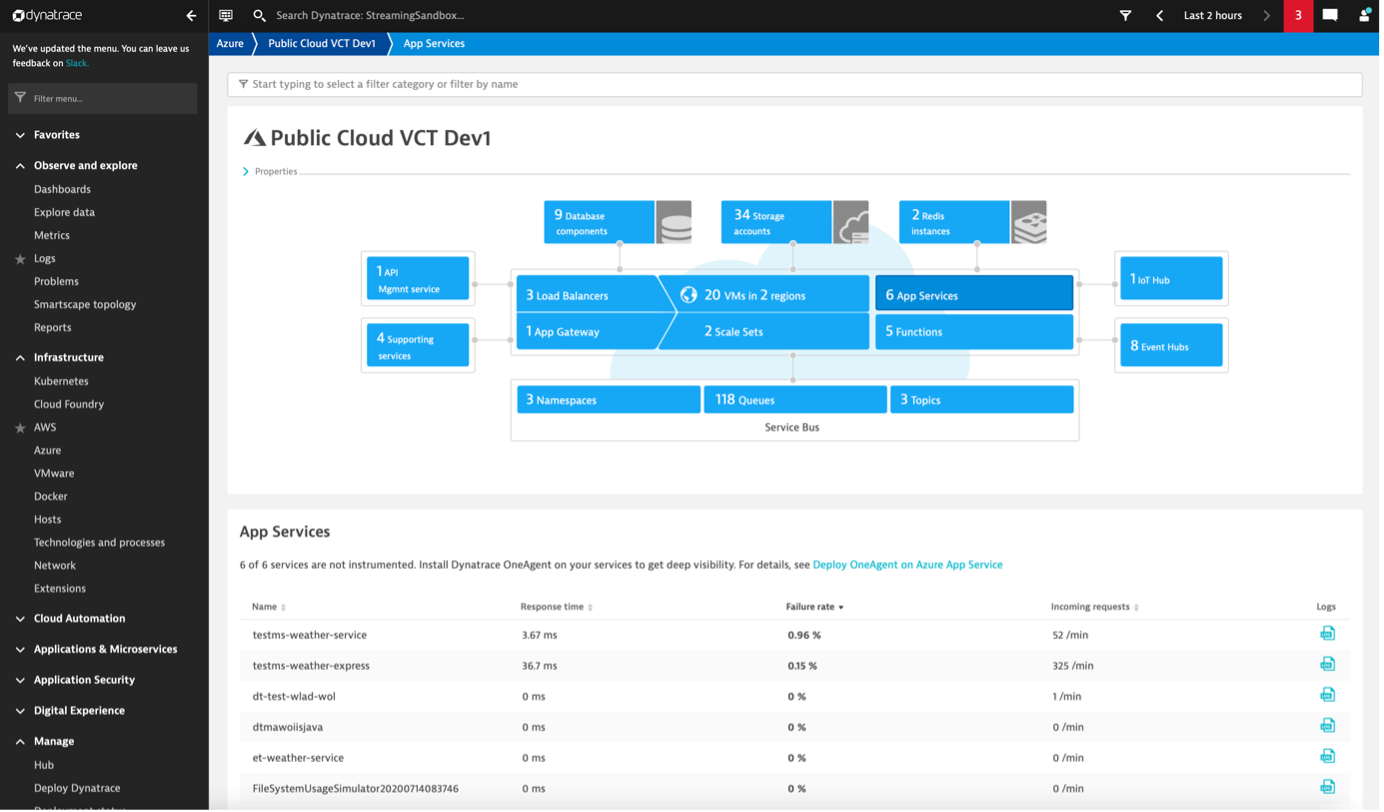Select the 6 App Services tile
1384x812 pixels.
[974, 295]
